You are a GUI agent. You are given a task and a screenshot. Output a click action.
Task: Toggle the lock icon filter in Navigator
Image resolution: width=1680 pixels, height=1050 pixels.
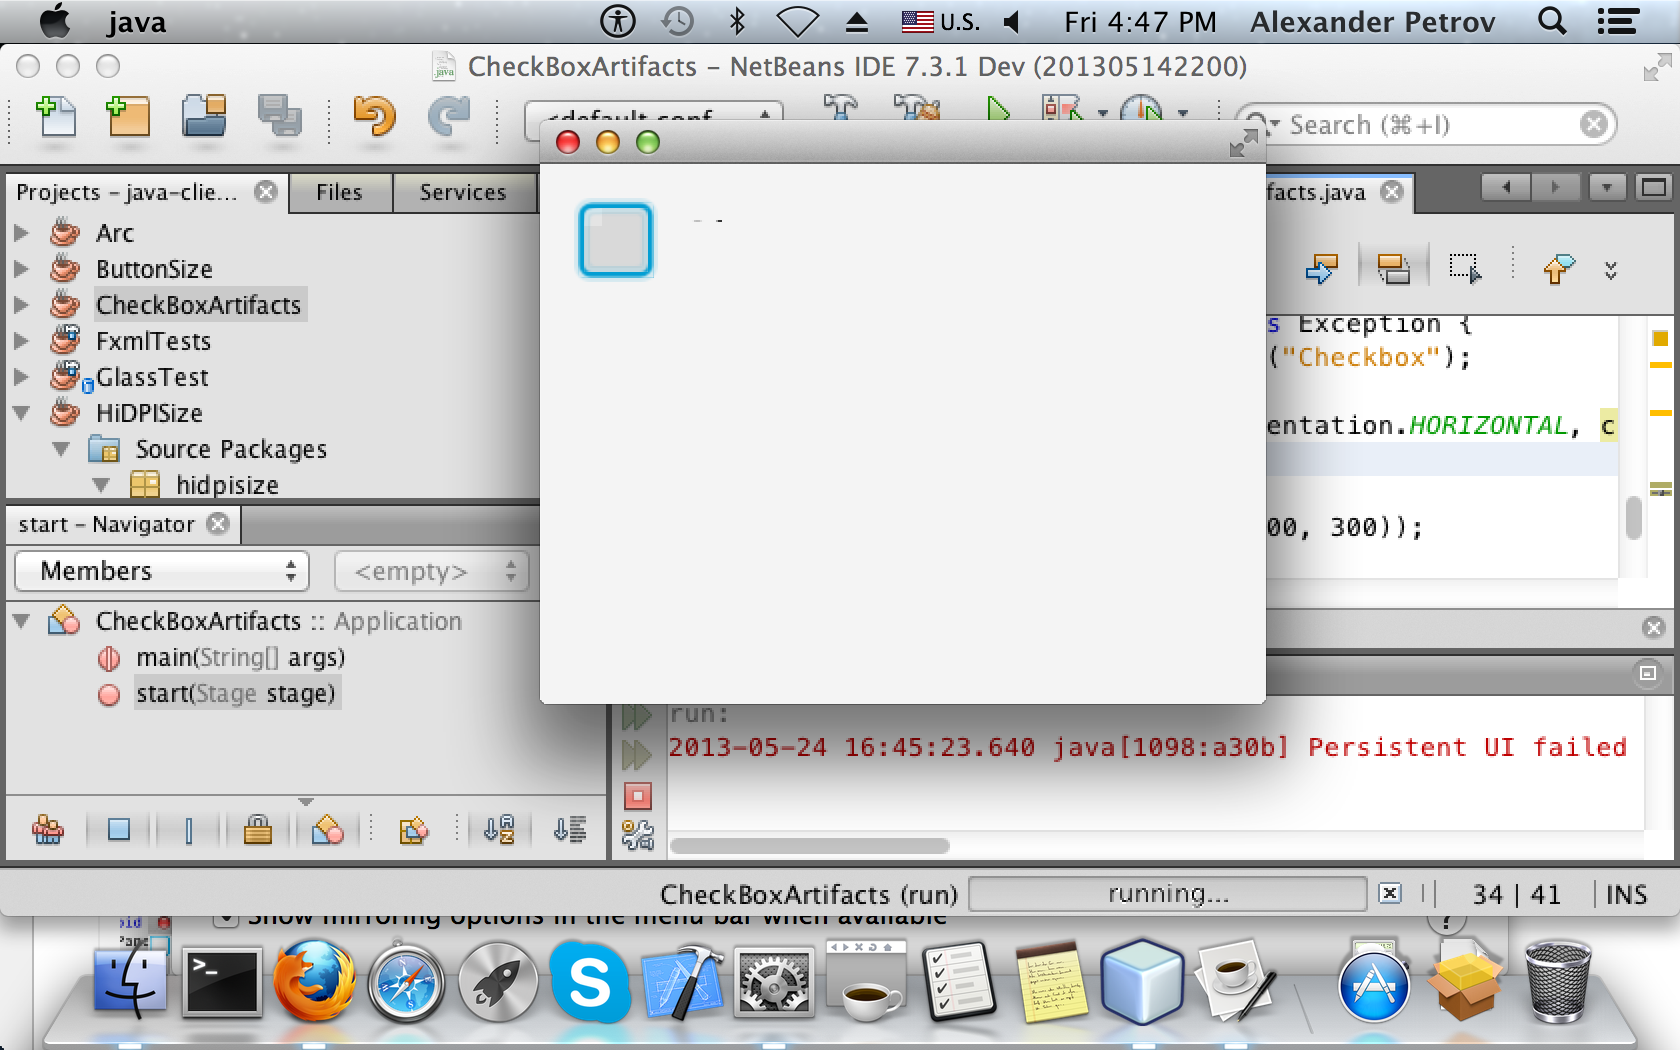point(258,829)
